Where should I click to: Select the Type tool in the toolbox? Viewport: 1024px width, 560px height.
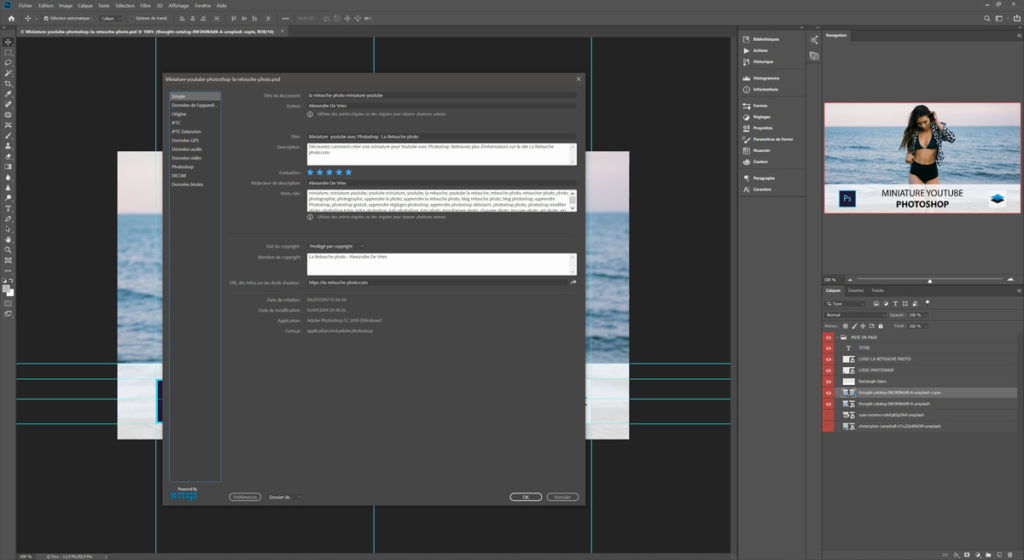(8, 208)
